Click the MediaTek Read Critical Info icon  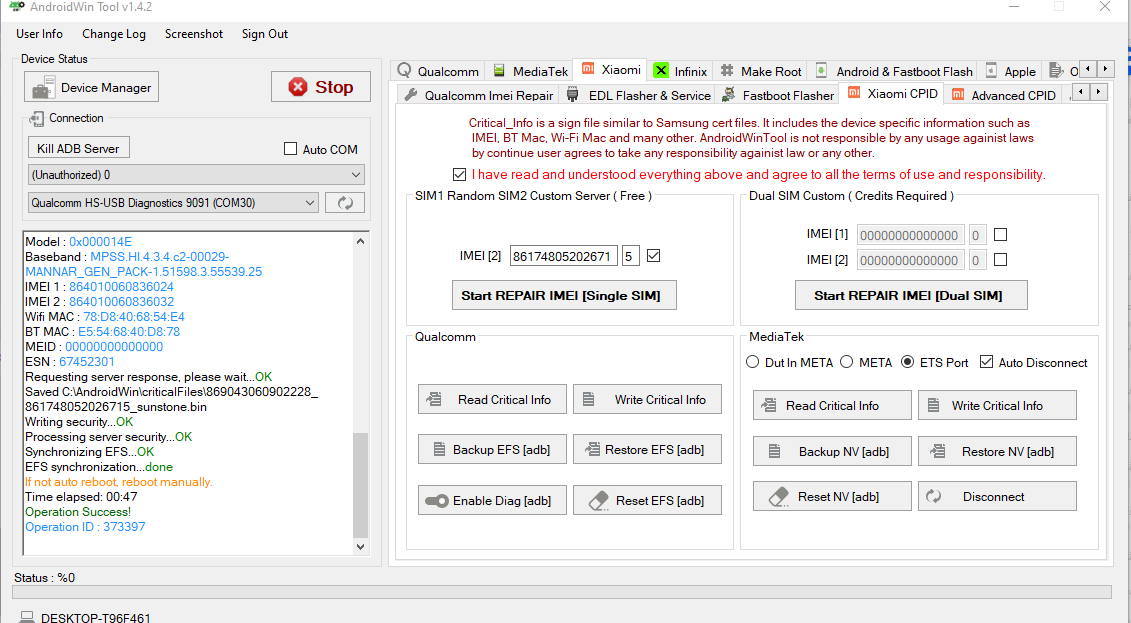click(x=769, y=405)
